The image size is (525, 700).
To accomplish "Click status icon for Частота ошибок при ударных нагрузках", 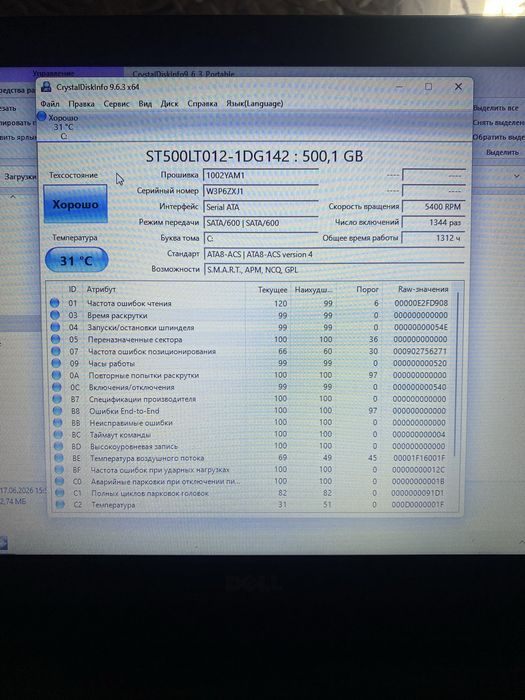I will pyautogui.click(x=59, y=470).
